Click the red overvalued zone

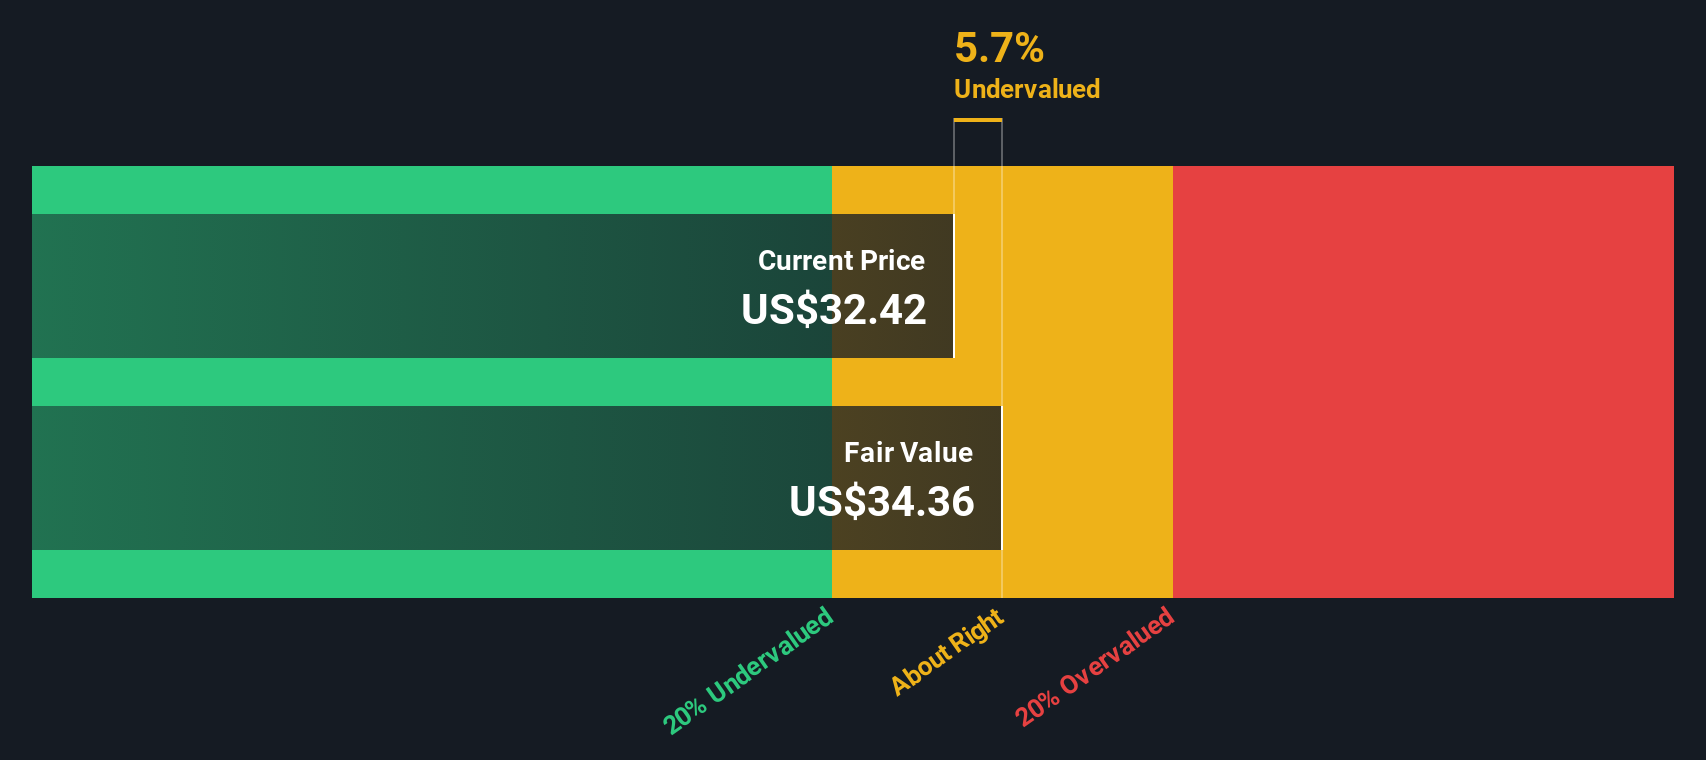pyautogui.click(x=1423, y=382)
